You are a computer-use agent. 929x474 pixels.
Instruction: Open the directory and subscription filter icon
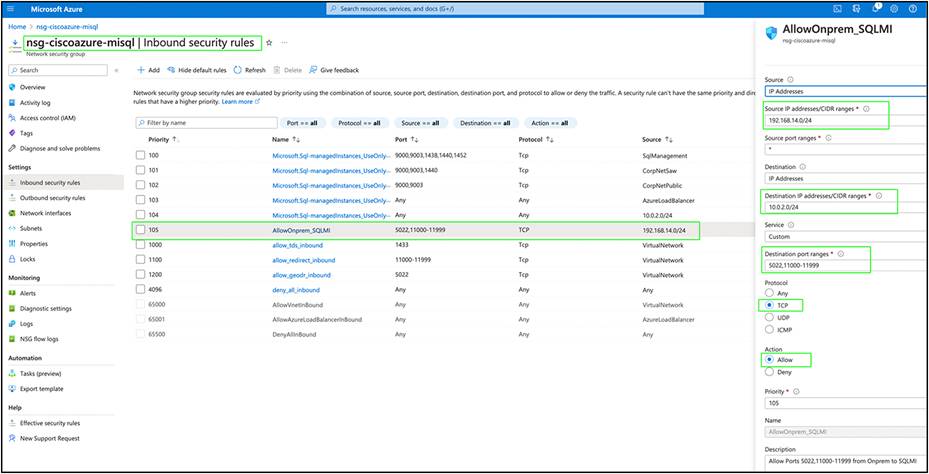coord(856,9)
